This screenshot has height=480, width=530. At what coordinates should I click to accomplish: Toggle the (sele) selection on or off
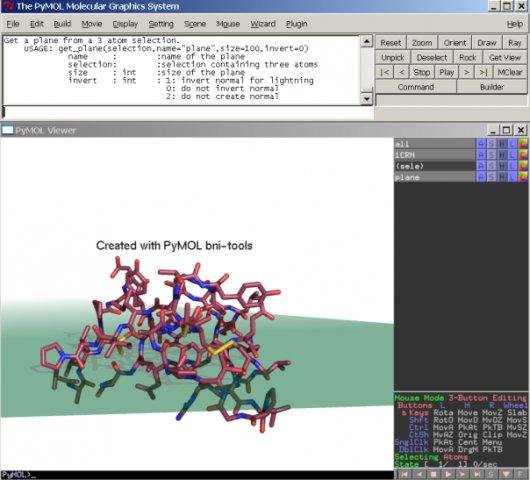[435, 166]
